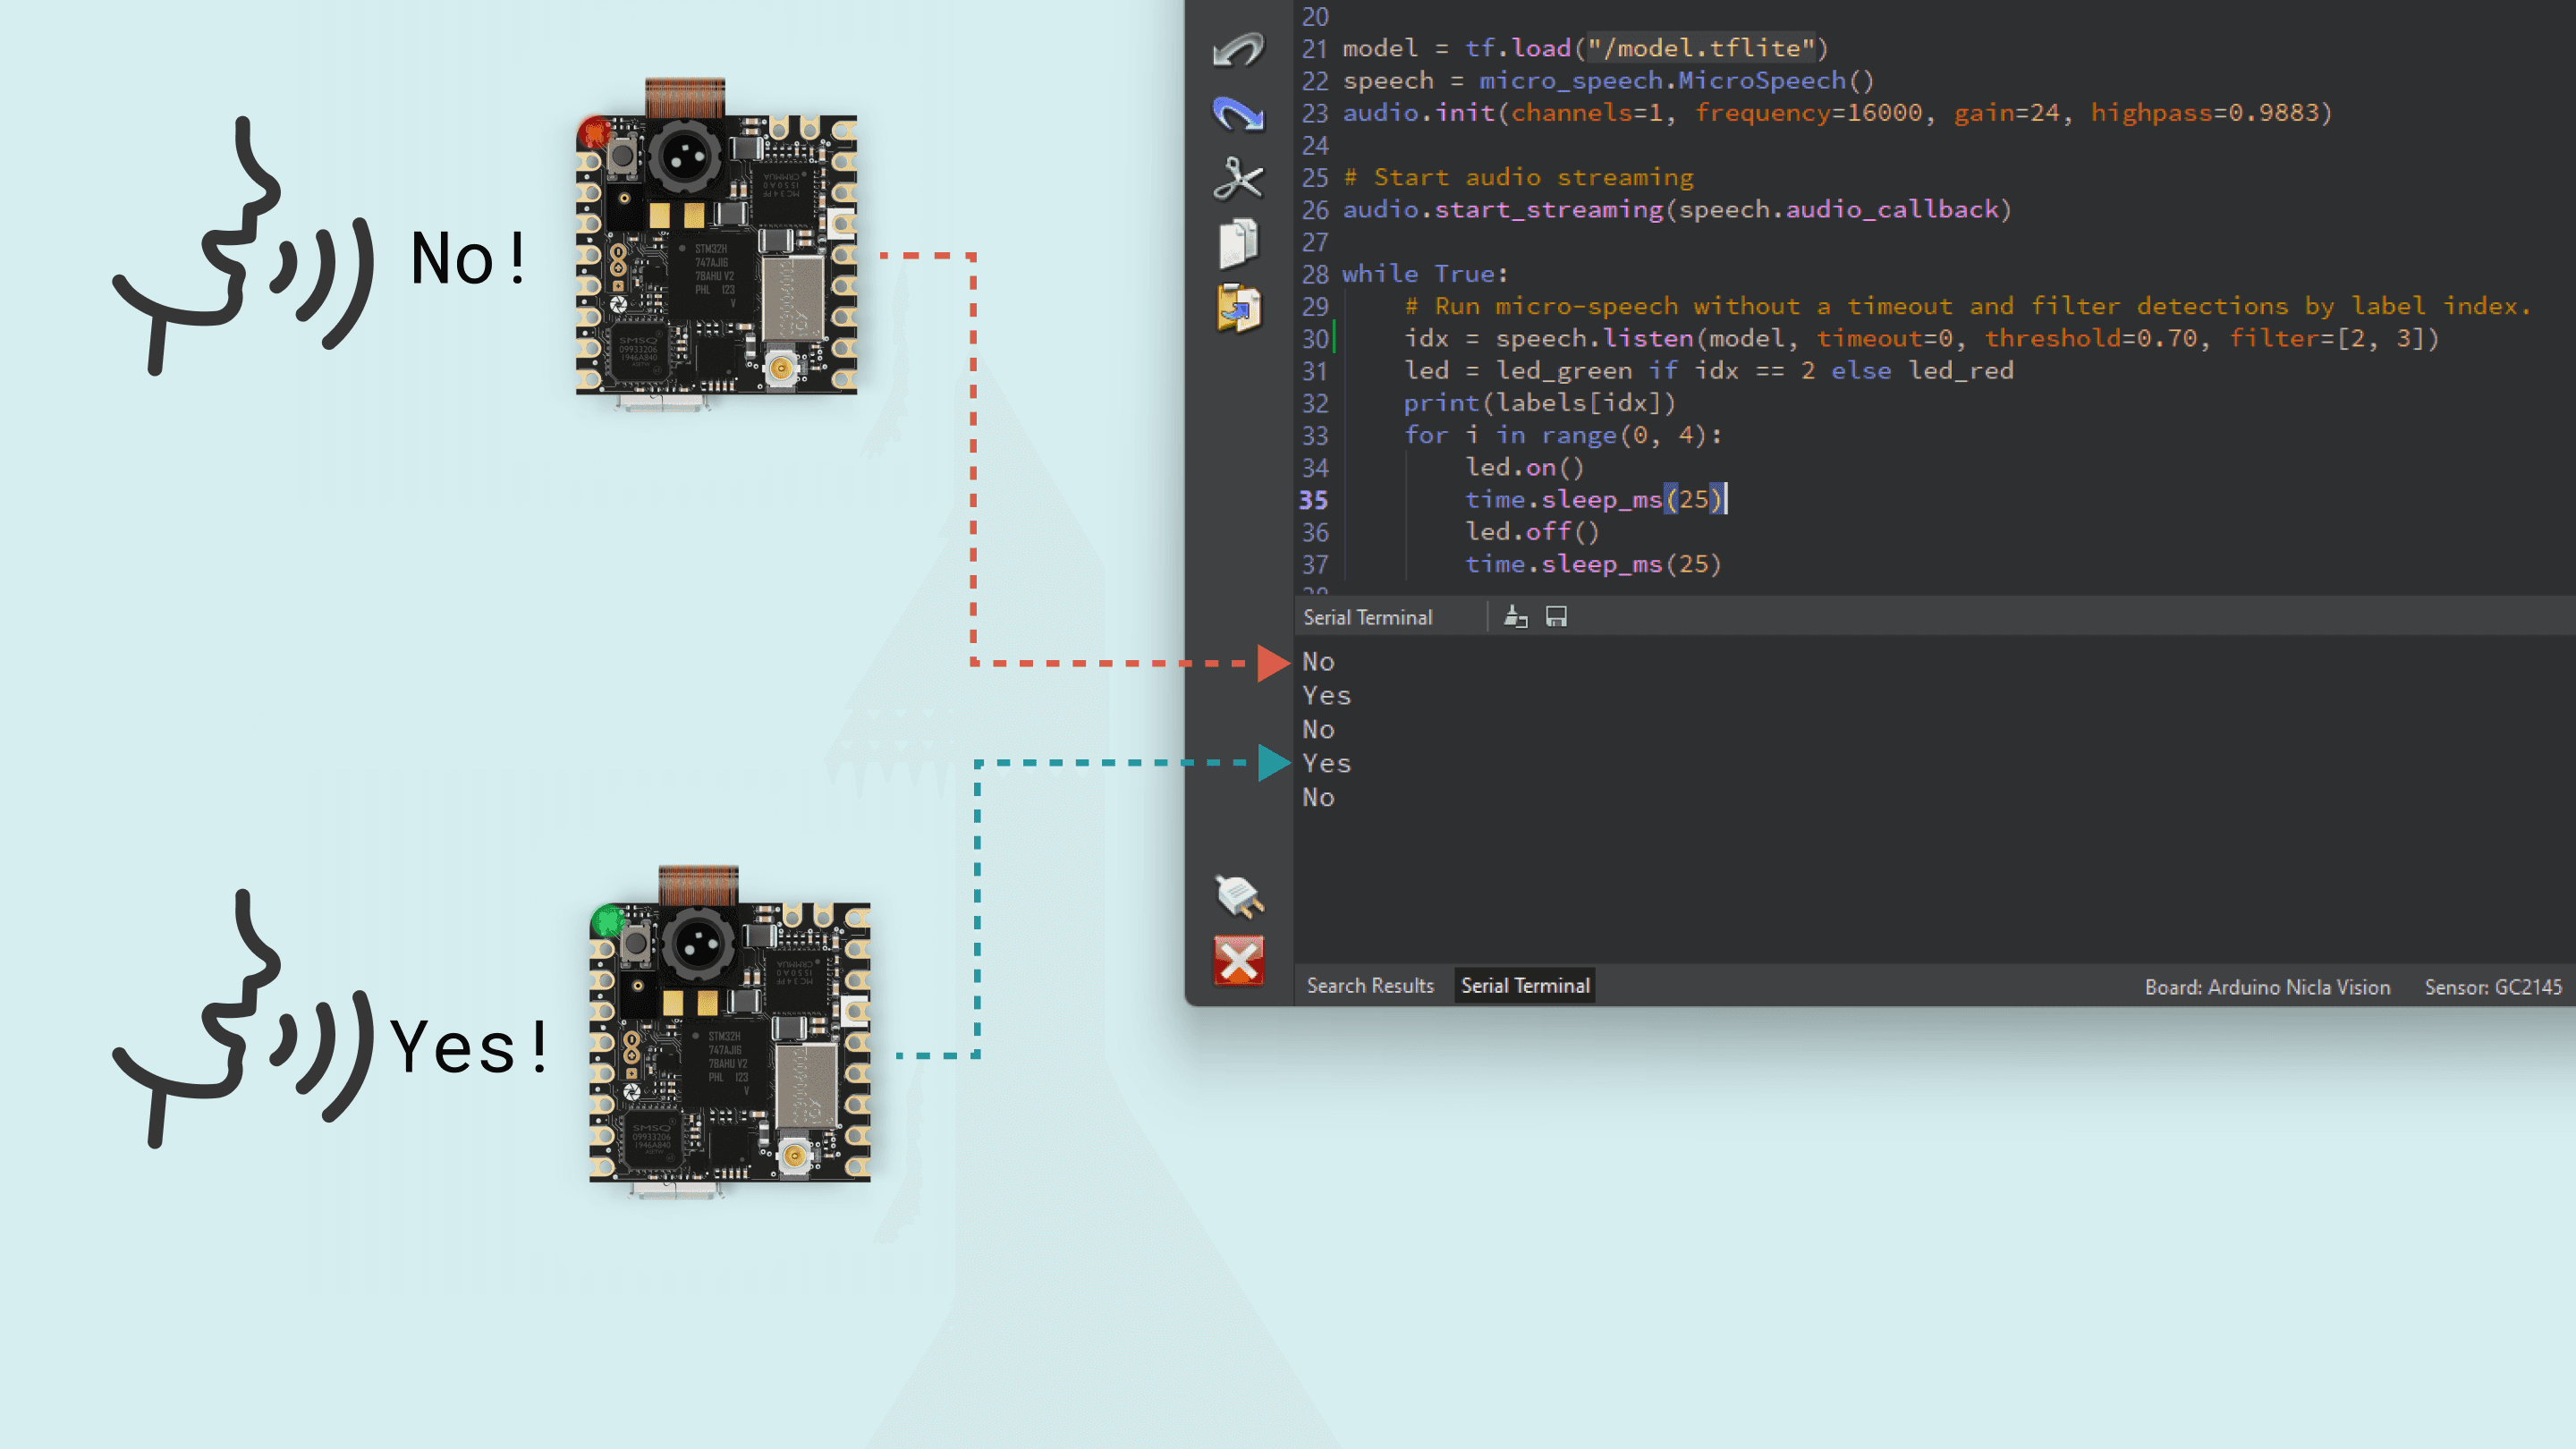The height and width of the screenshot is (1449, 2576).
Task: Switch to the Search Results tab
Action: [x=1369, y=986]
